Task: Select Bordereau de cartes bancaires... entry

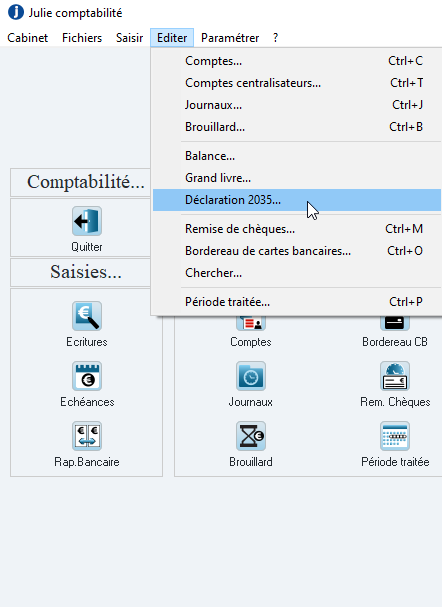Action: pyautogui.click(x=297, y=251)
